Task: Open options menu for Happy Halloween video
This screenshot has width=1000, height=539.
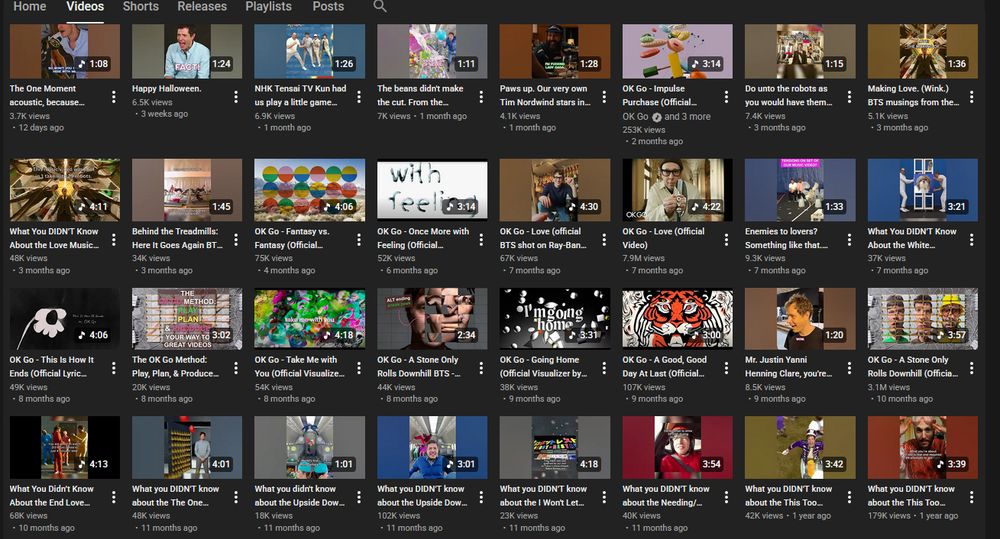Action: pyautogui.click(x=236, y=96)
